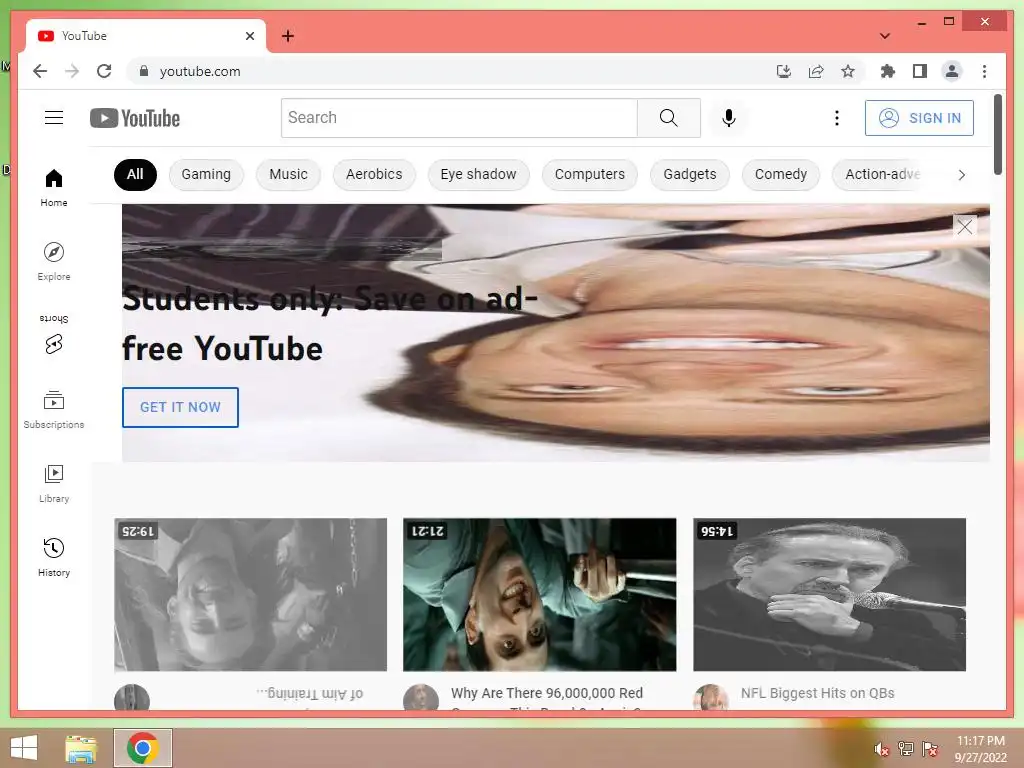
Task: Select the All category chip
Action: tap(135, 174)
